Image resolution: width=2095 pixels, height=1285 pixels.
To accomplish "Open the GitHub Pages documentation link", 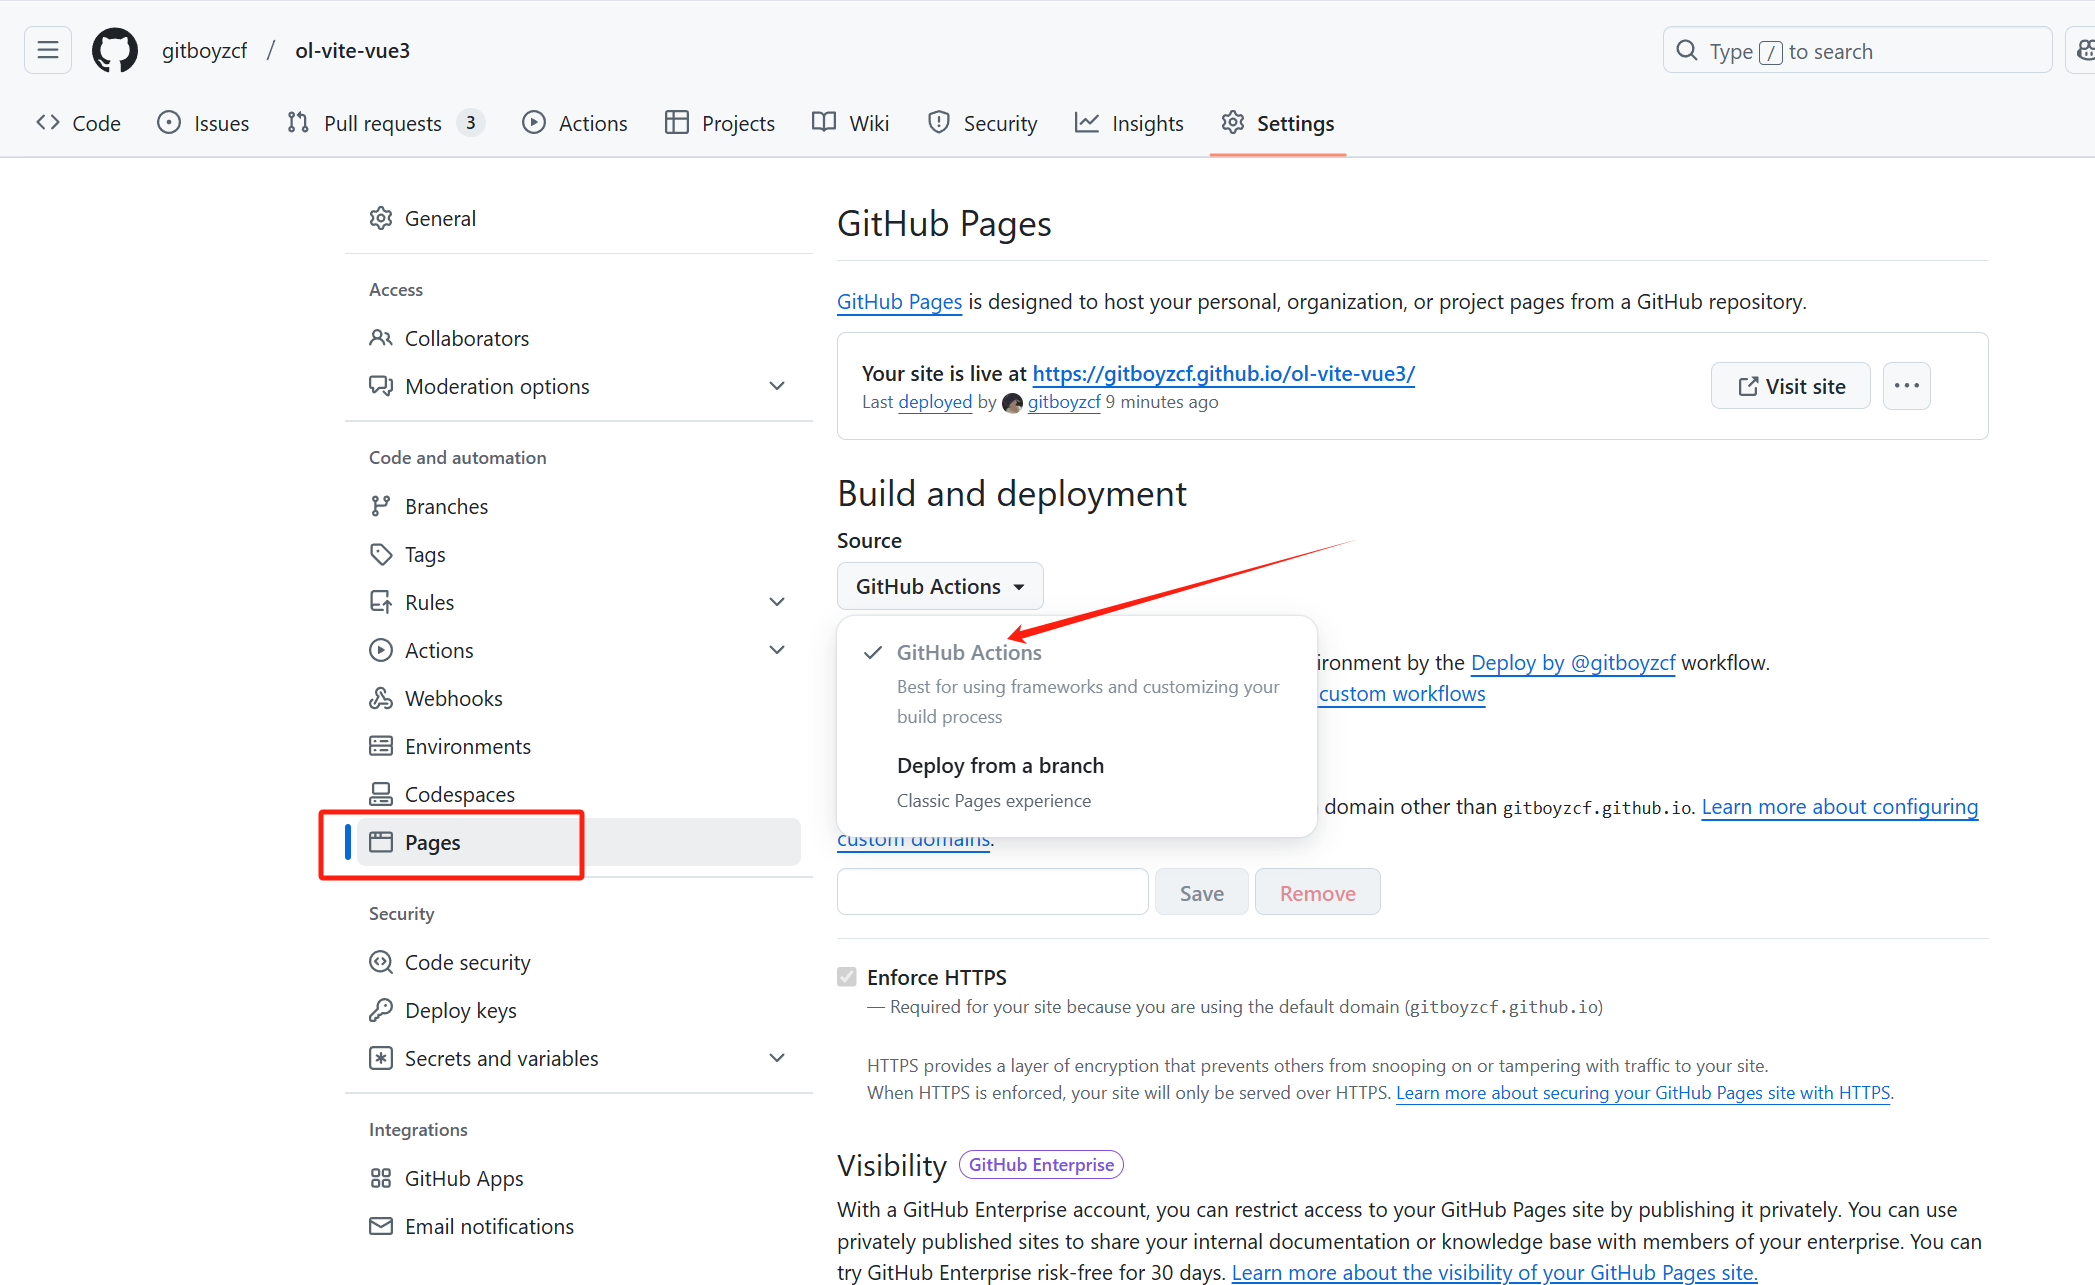I will point(899,301).
